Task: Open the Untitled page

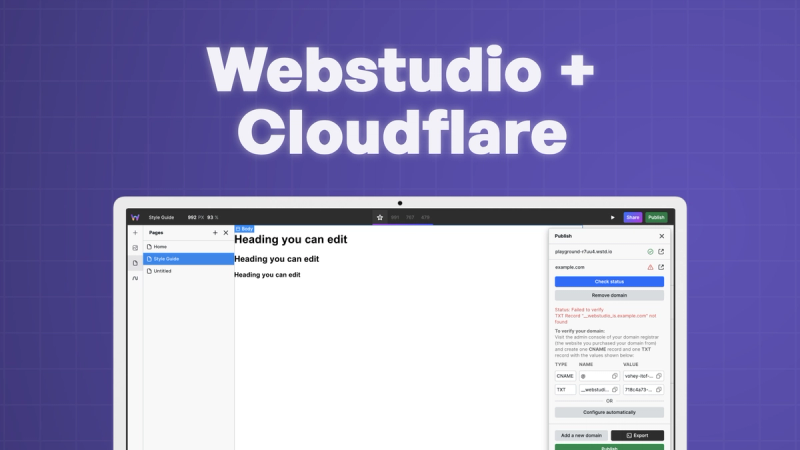Action: [x=189, y=271]
